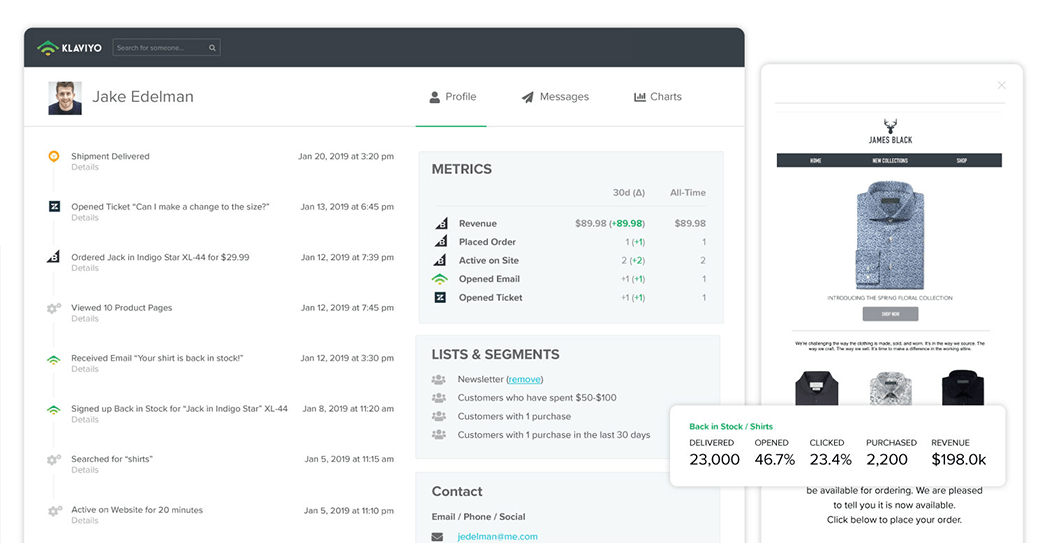
Task: Open Details under Signed up Back in Stock
Action: pyautogui.click(x=85, y=420)
